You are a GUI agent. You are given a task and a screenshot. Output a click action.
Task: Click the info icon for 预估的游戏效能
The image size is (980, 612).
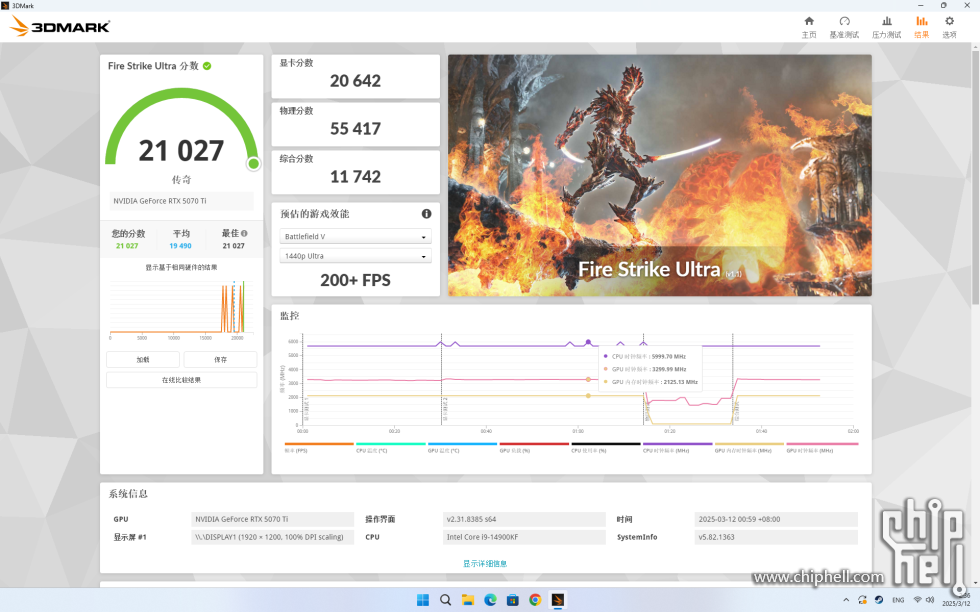pos(426,214)
